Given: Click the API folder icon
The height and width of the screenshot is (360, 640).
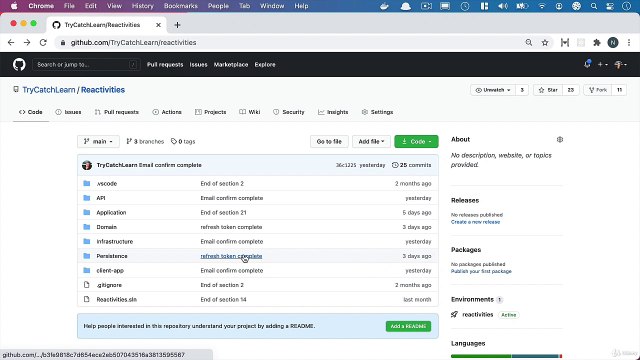Looking at the screenshot, I should pos(87,198).
